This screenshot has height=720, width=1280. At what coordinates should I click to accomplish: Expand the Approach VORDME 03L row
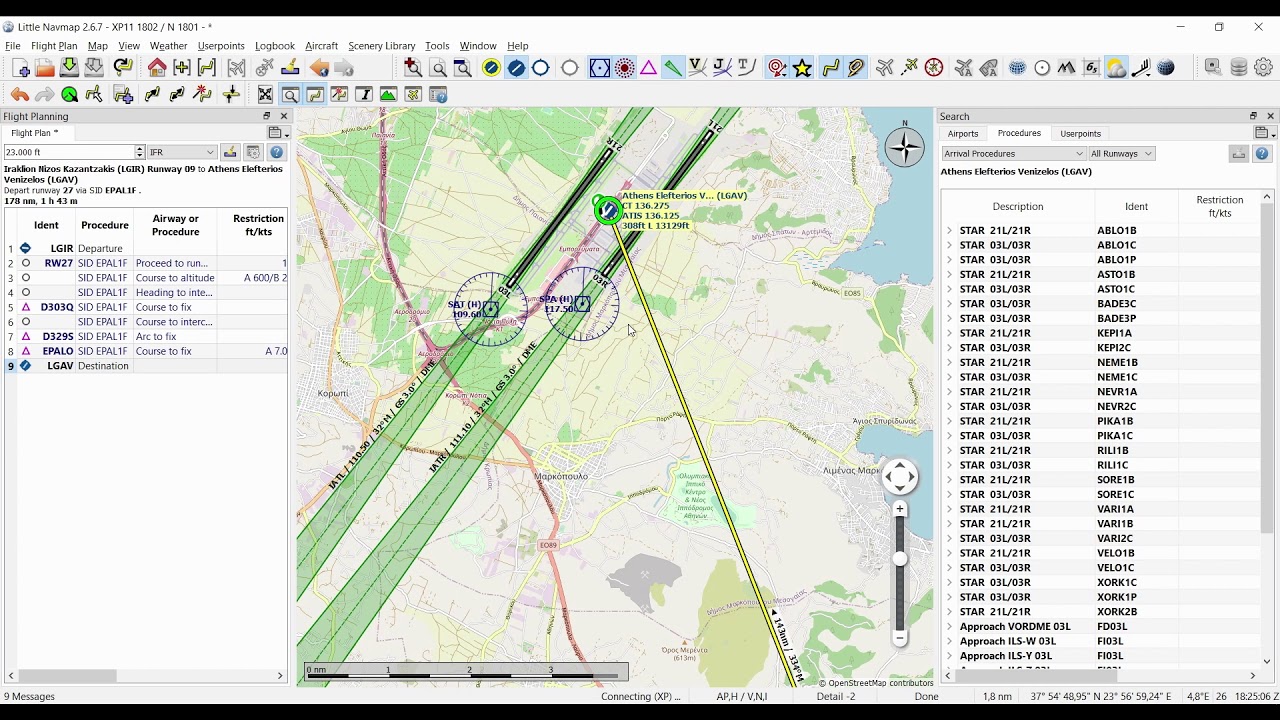(x=949, y=626)
